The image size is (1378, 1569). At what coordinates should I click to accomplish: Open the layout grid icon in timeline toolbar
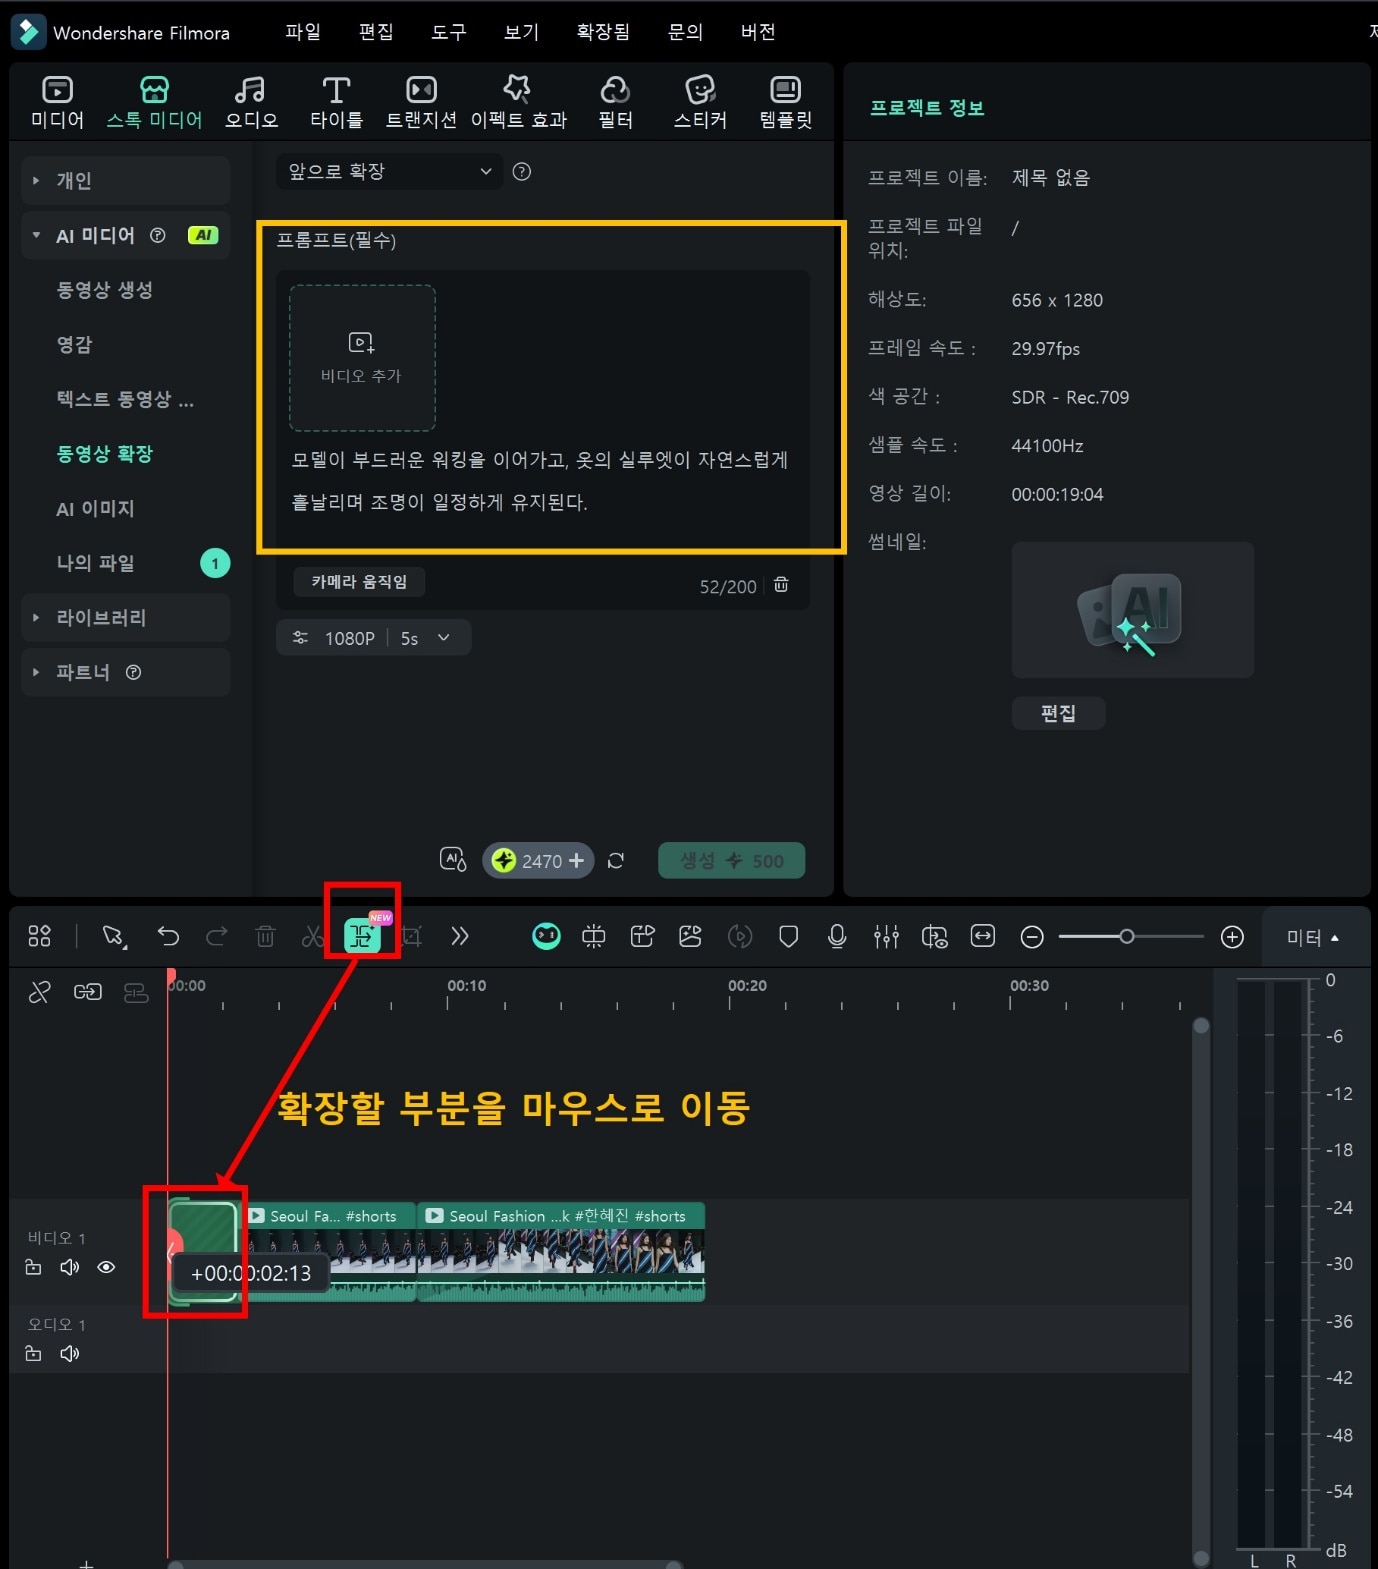(39, 936)
